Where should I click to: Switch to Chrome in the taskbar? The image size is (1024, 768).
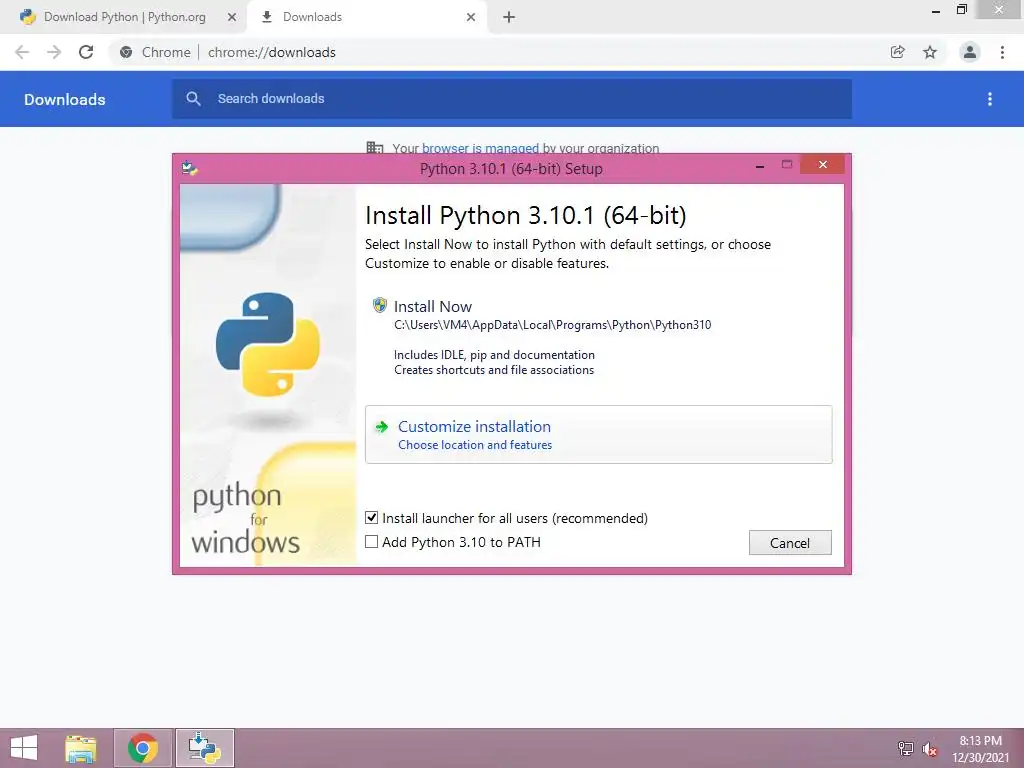point(143,748)
